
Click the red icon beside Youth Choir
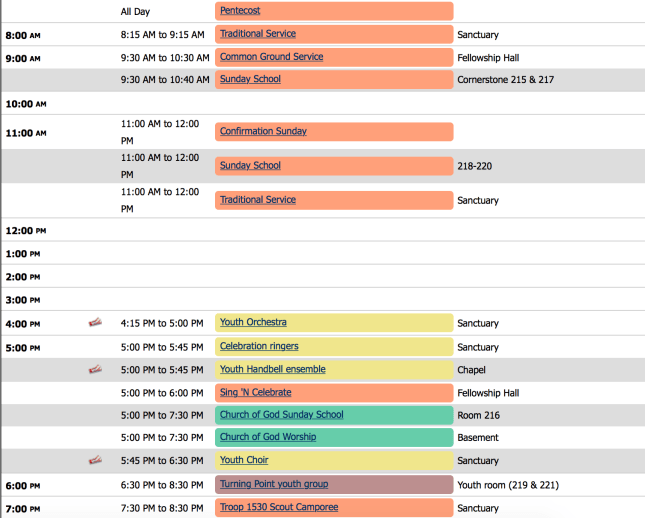95,460
